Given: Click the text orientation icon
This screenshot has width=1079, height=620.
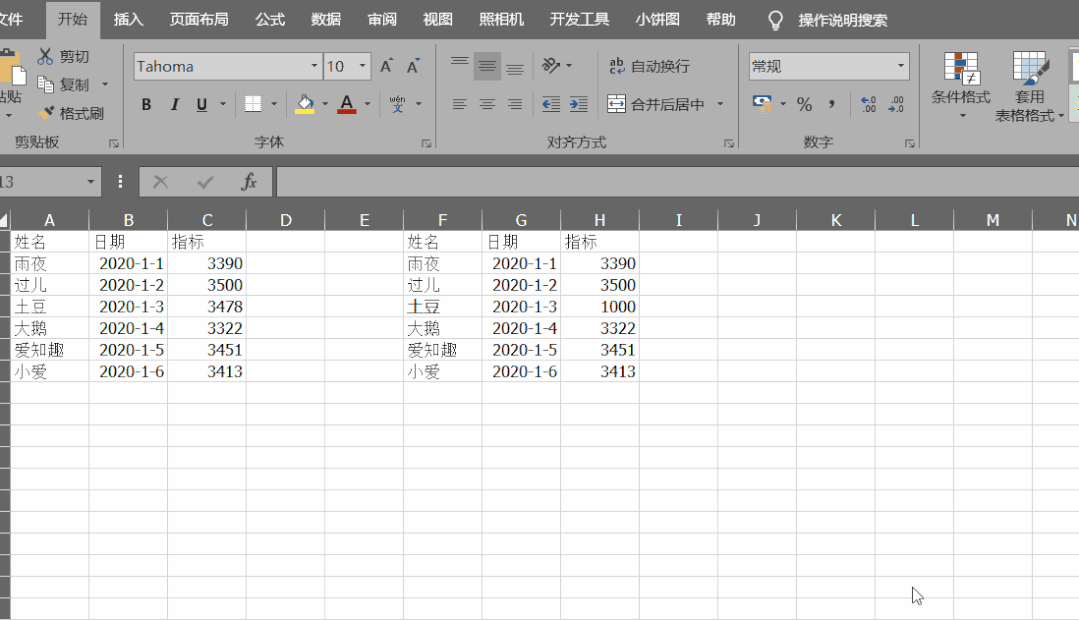Looking at the screenshot, I should 551,65.
